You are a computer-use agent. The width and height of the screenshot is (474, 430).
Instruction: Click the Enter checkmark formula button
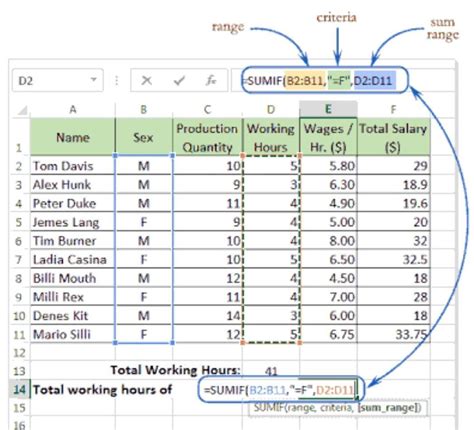[179, 80]
